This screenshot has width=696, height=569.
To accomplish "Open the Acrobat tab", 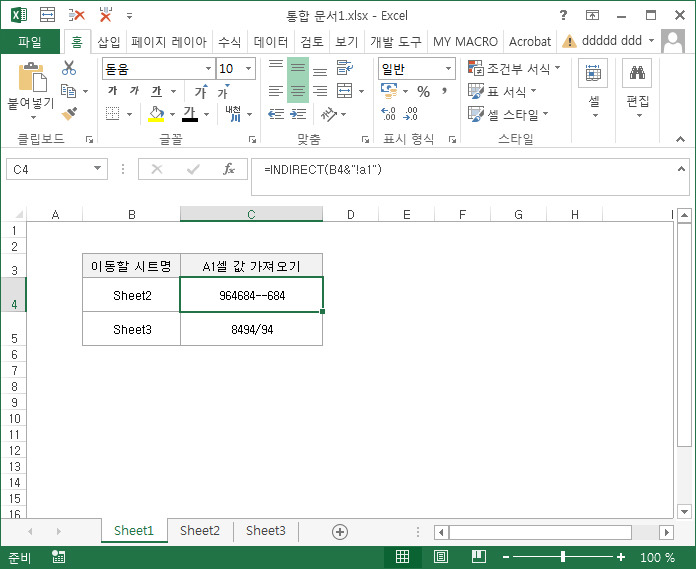I will pyautogui.click(x=530, y=42).
